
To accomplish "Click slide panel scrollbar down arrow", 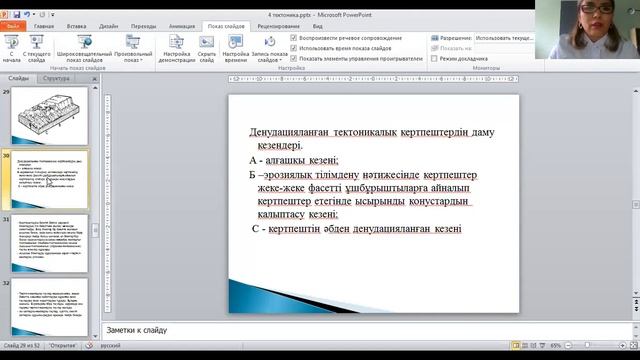I will (x=95, y=336).
